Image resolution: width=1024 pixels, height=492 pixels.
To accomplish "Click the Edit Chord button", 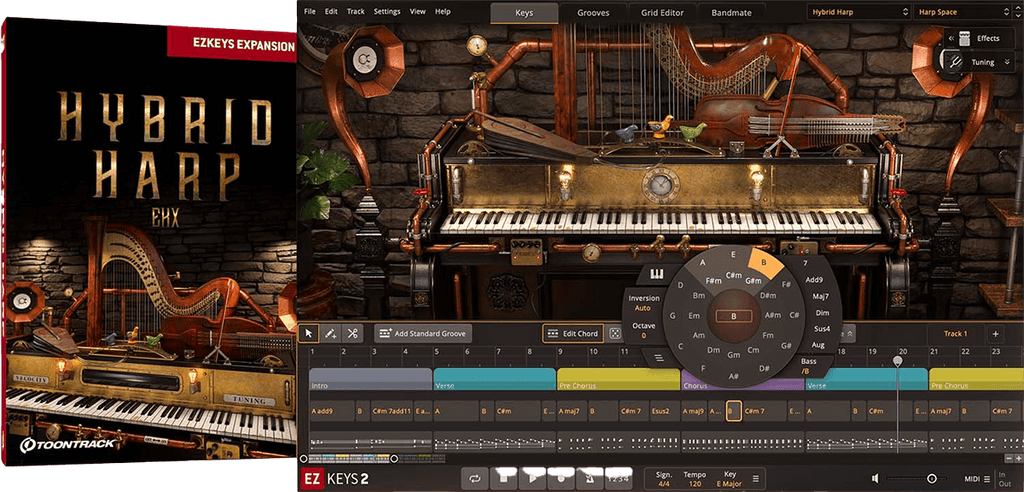I will (x=572, y=333).
